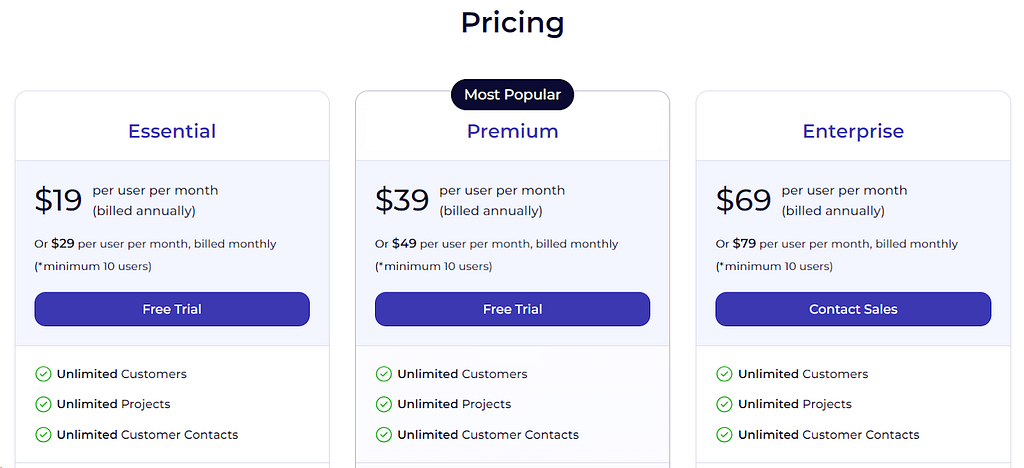
Task: Click Essential Unlimited Projects checkmark icon
Action: tap(43, 404)
